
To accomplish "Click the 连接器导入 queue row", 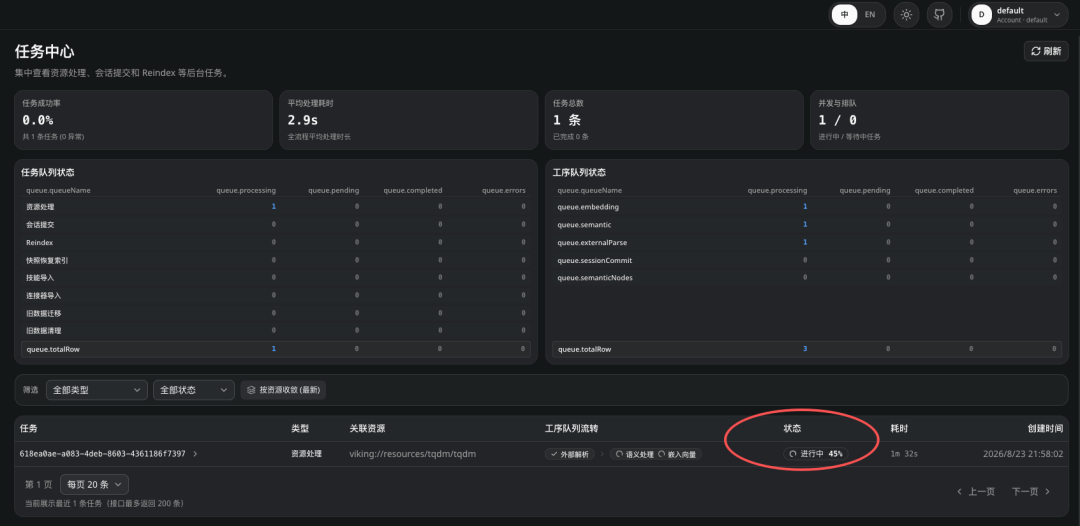I will tap(276, 295).
